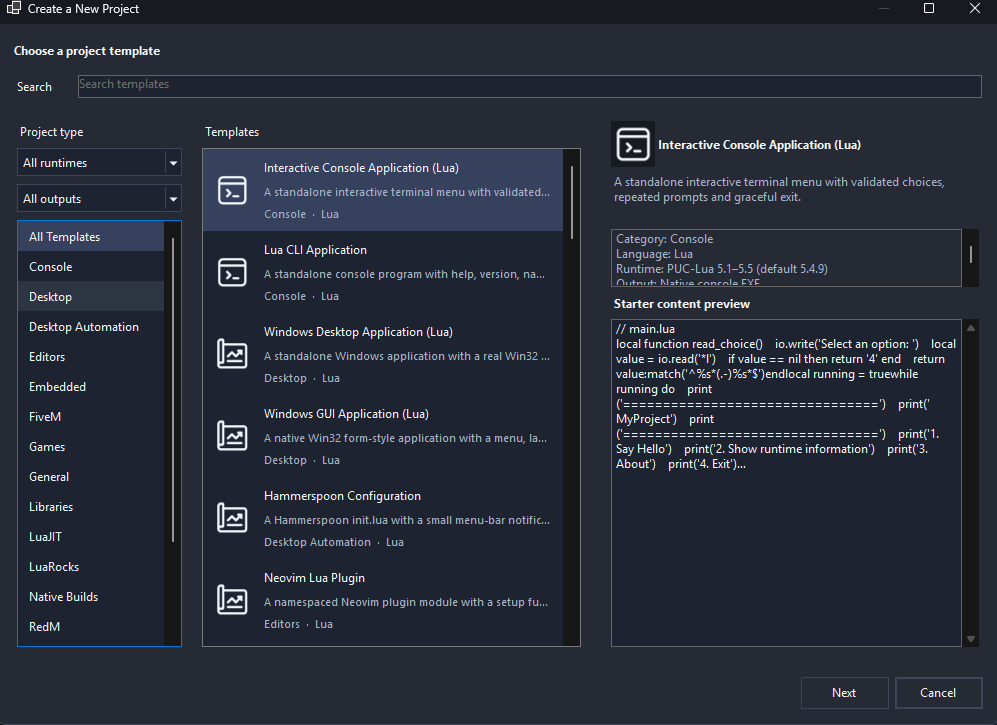Click the starter preview scroll down arrow
The image size is (997, 725).
coord(971,639)
